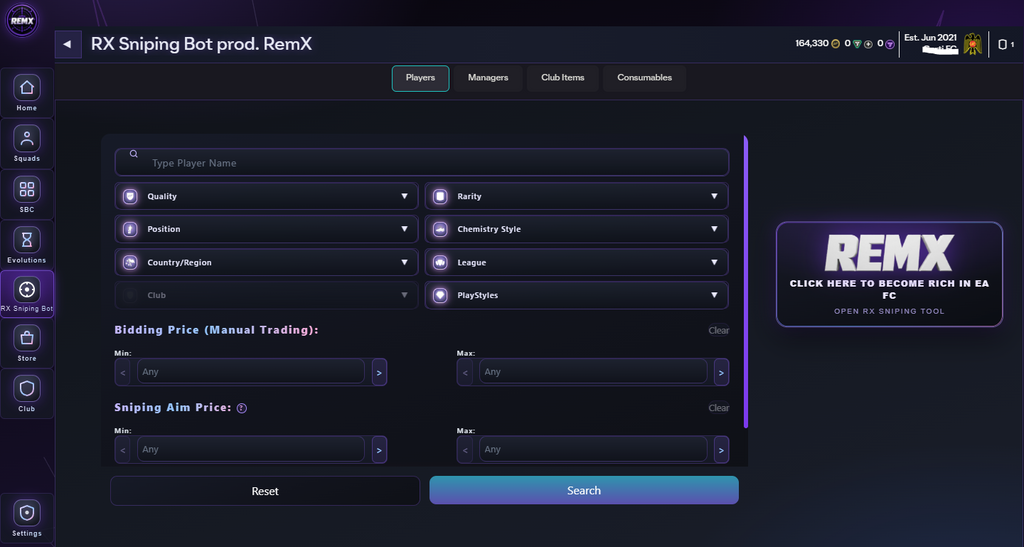Click the Est. Jun 2021 text
1024x547 pixels.
(930, 37)
